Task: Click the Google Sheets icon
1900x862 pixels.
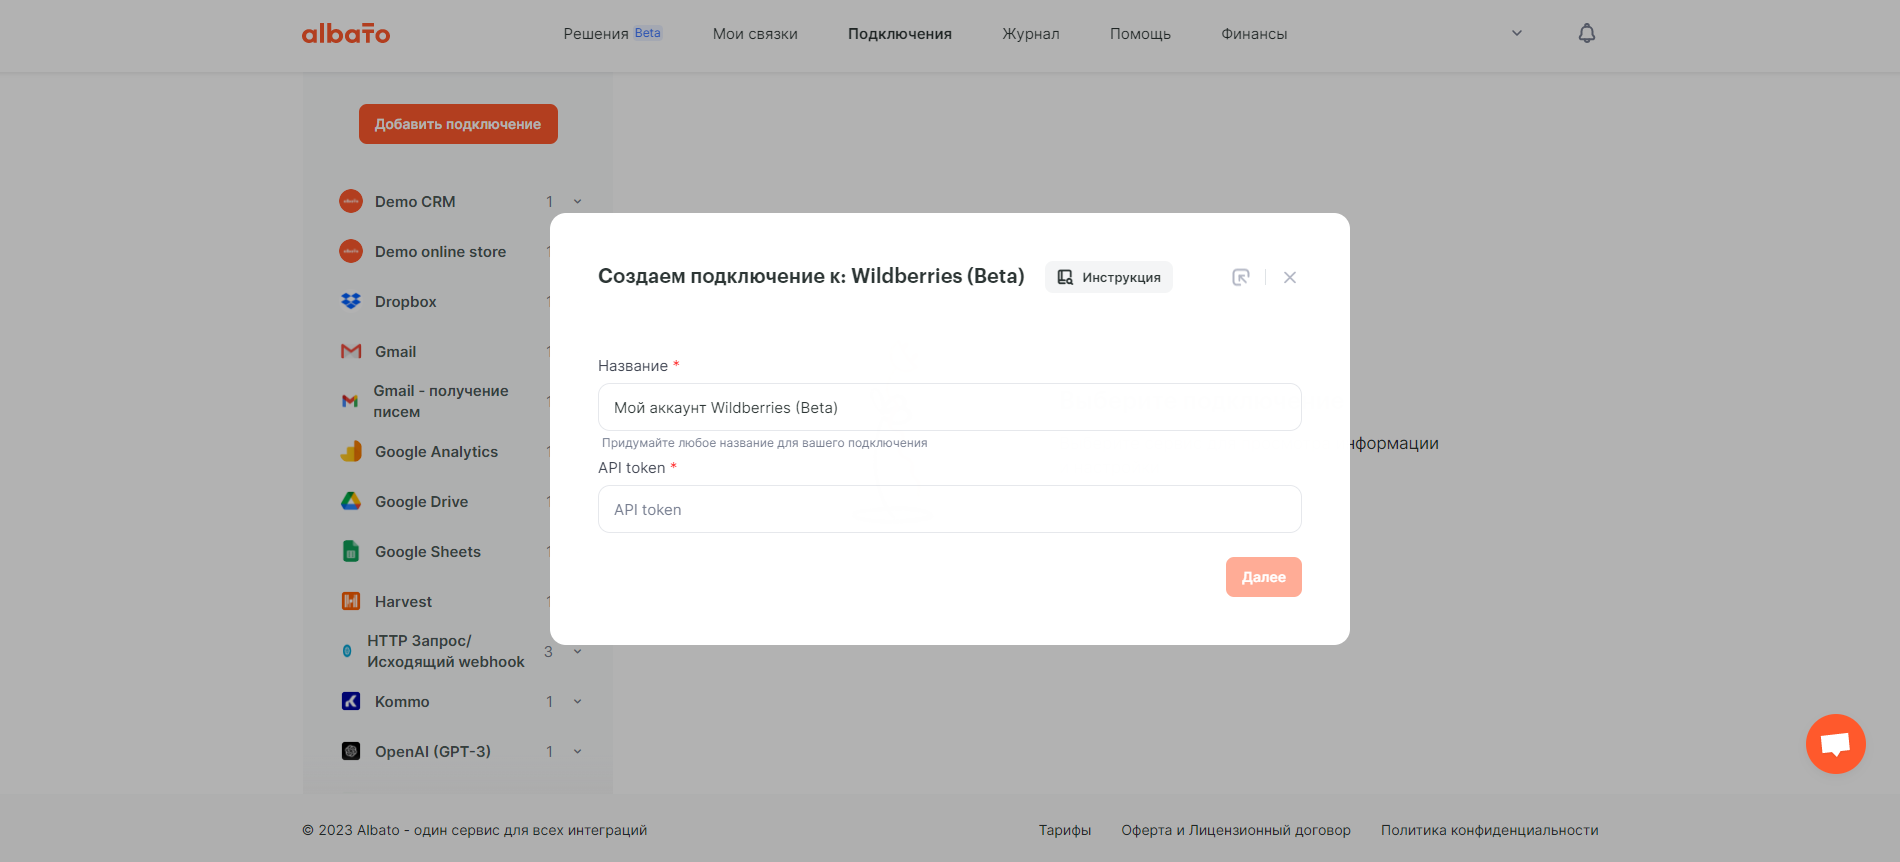Action: (351, 551)
